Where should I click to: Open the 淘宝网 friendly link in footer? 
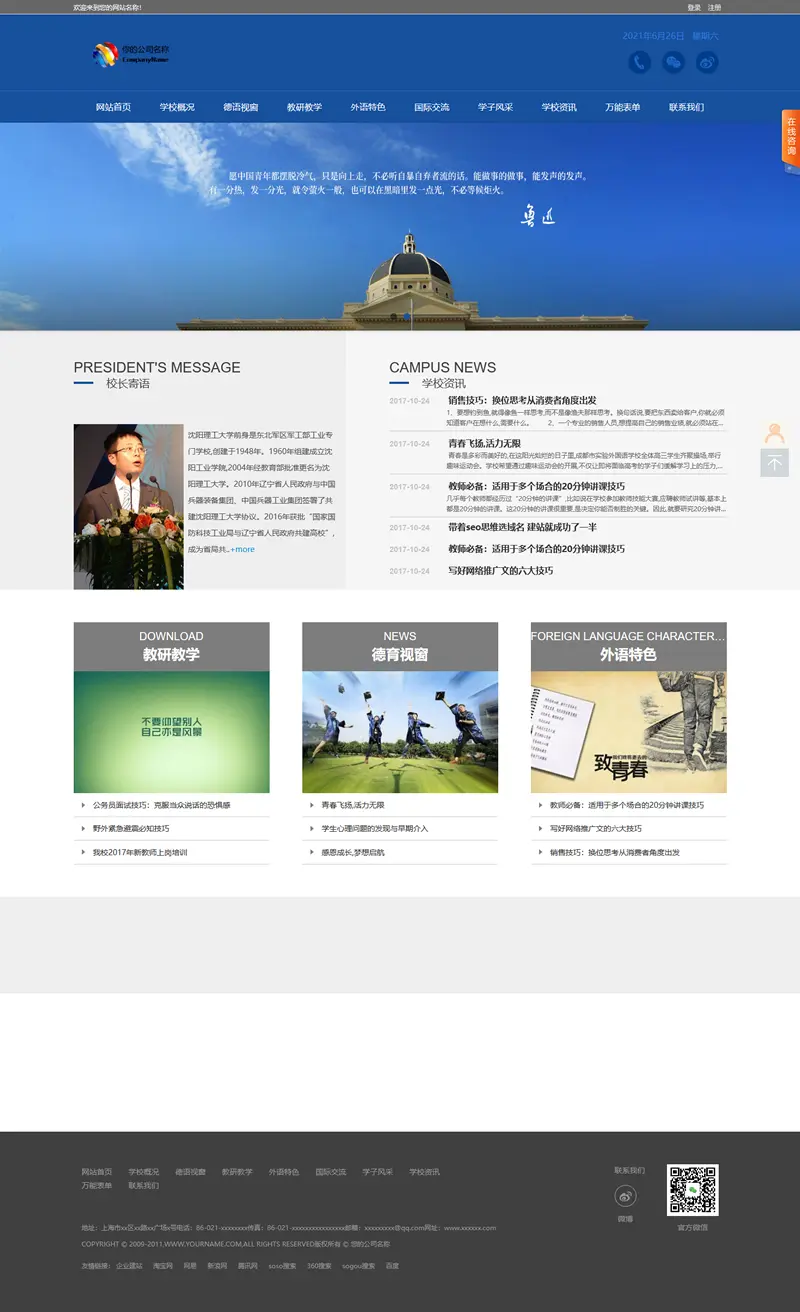162,1266
